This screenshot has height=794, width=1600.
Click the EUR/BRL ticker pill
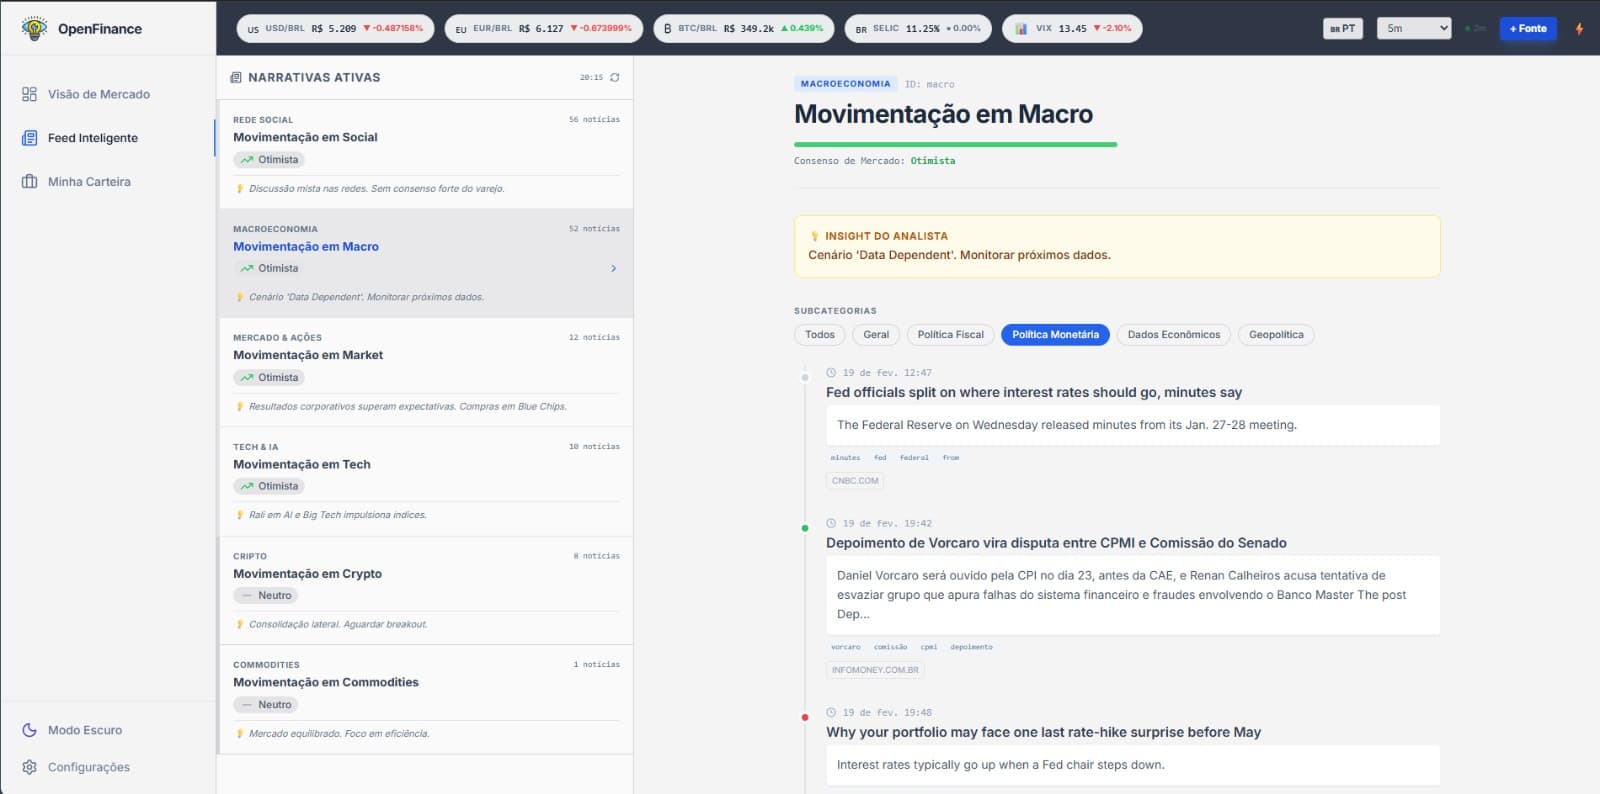pyautogui.click(x=543, y=29)
